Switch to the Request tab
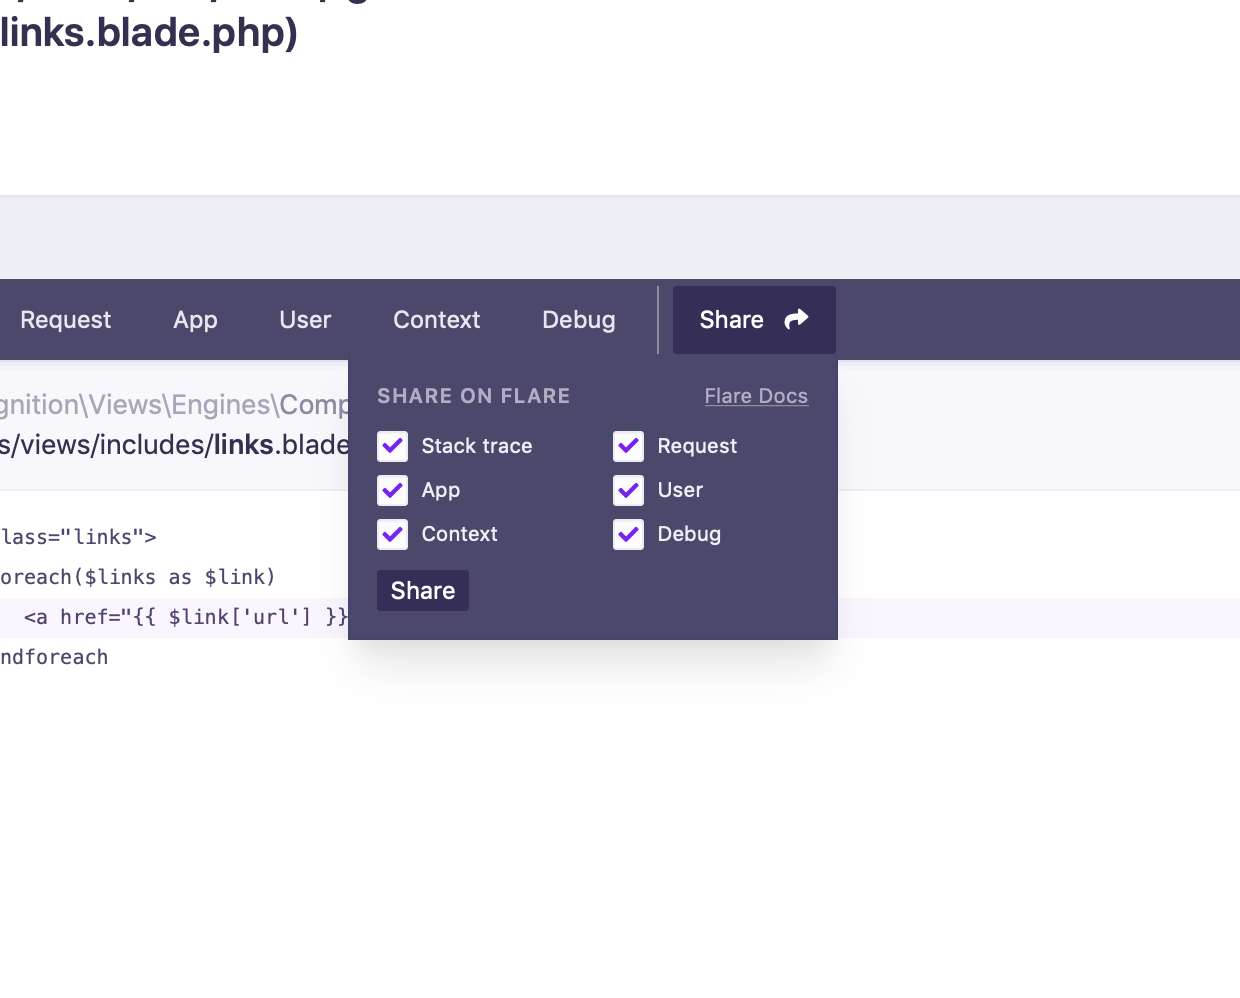 click(x=65, y=320)
